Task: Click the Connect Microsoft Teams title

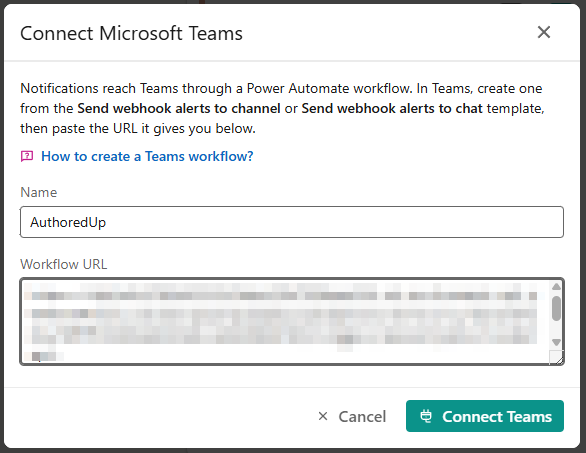Action: coord(132,33)
